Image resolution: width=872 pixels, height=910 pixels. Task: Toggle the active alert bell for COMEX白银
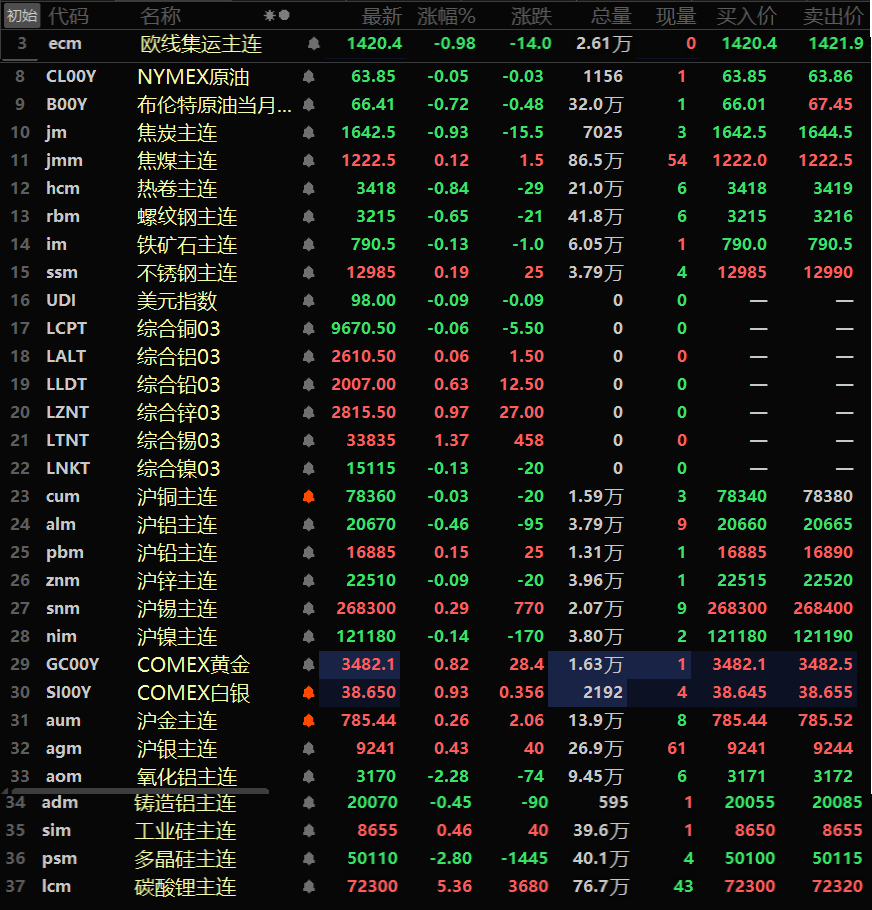(308, 693)
